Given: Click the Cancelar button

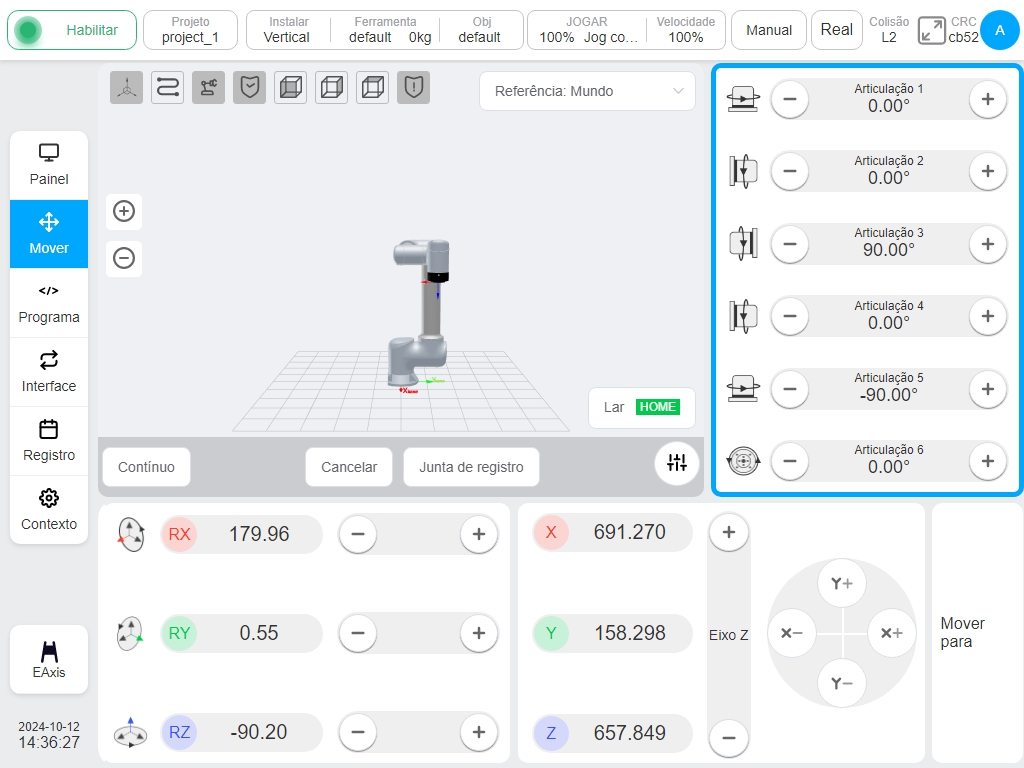Looking at the screenshot, I should click(x=349, y=467).
